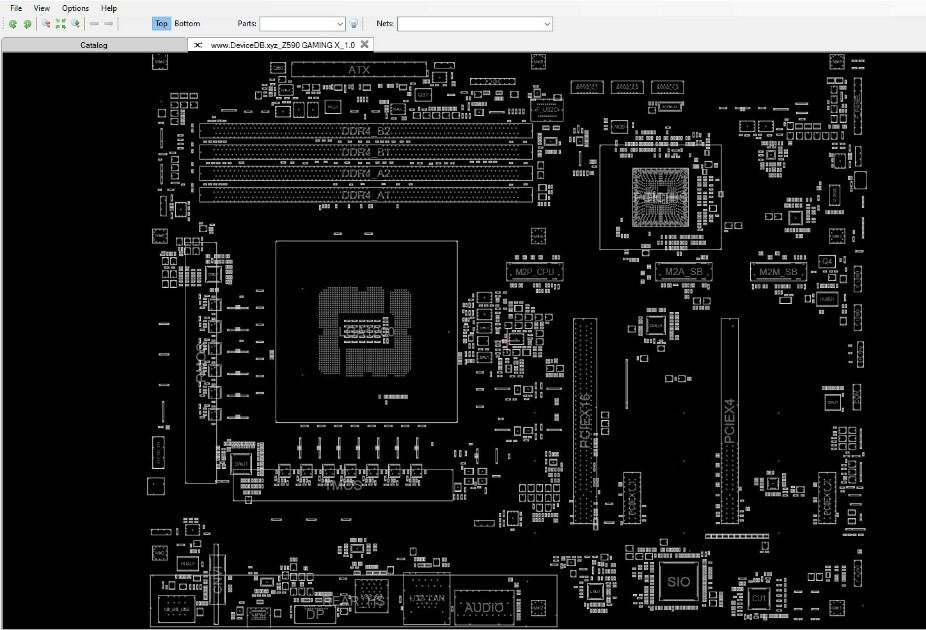Select the ATX power connector on the board

click(x=358, y=70)
